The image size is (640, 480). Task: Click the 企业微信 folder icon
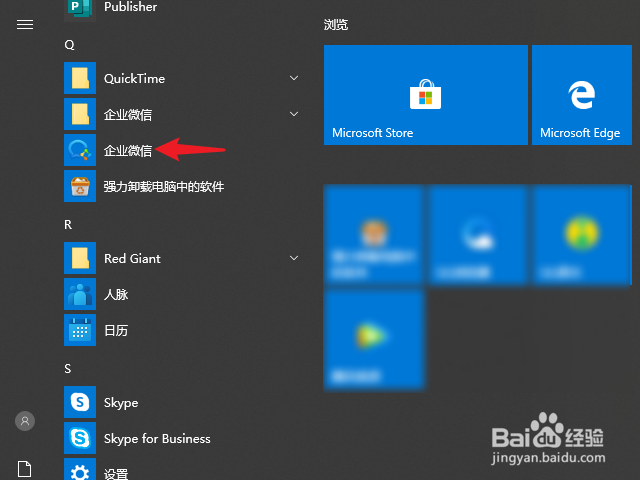[x=80, y=114]
